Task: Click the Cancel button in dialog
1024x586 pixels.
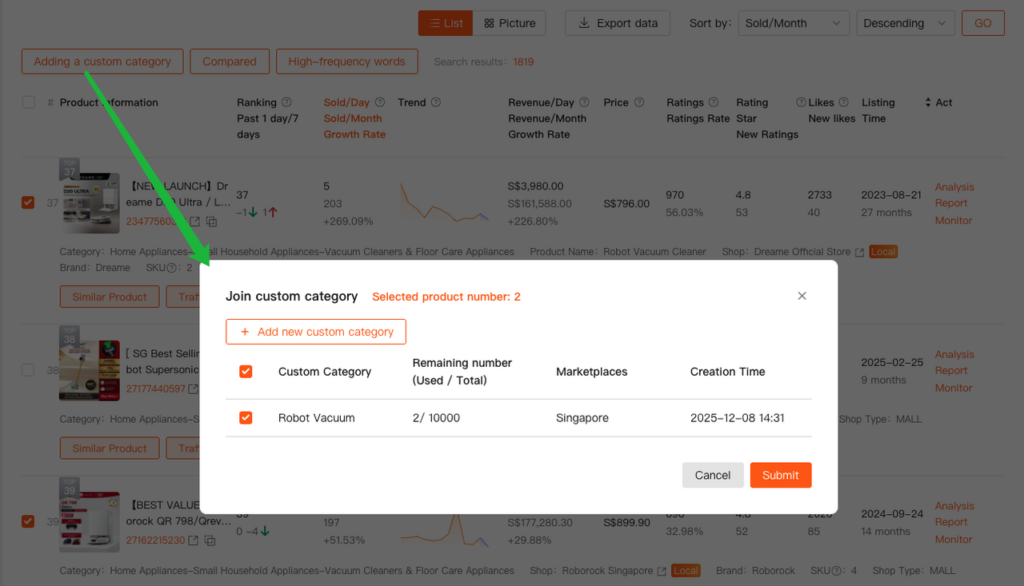Action: [x=712, y=475]
